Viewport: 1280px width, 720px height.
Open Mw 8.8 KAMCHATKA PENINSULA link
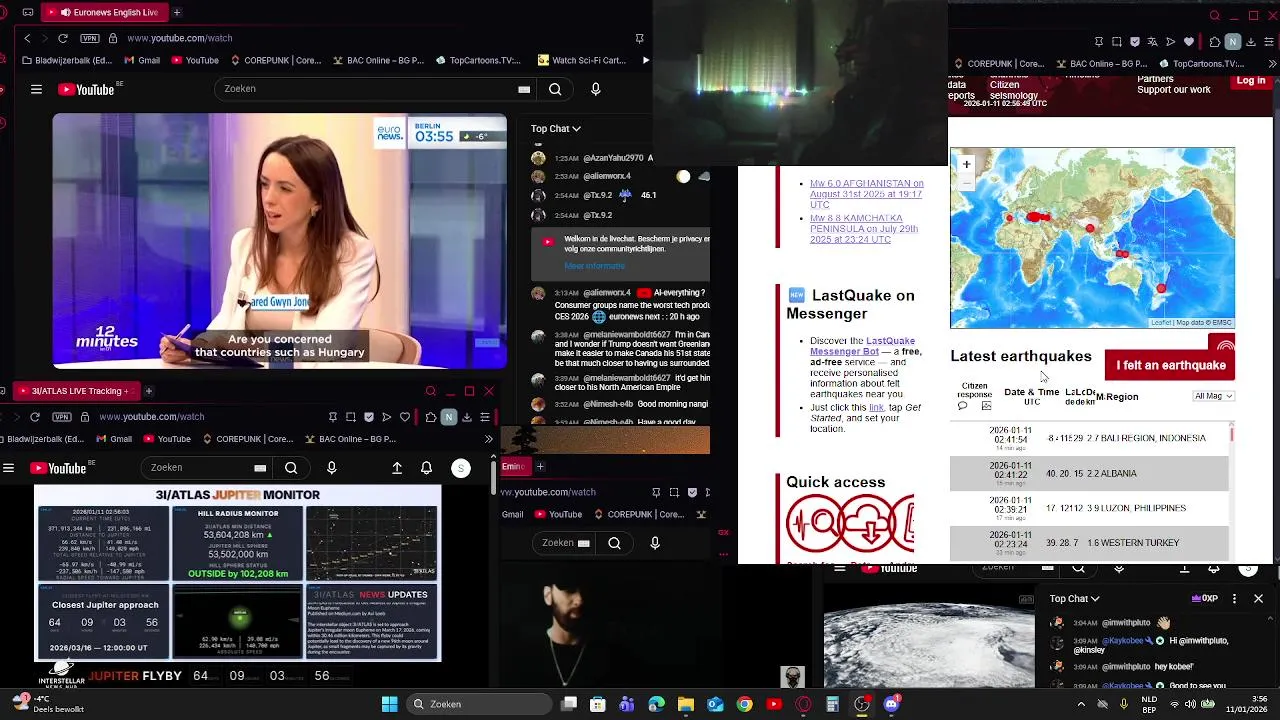tap(864, 229)
